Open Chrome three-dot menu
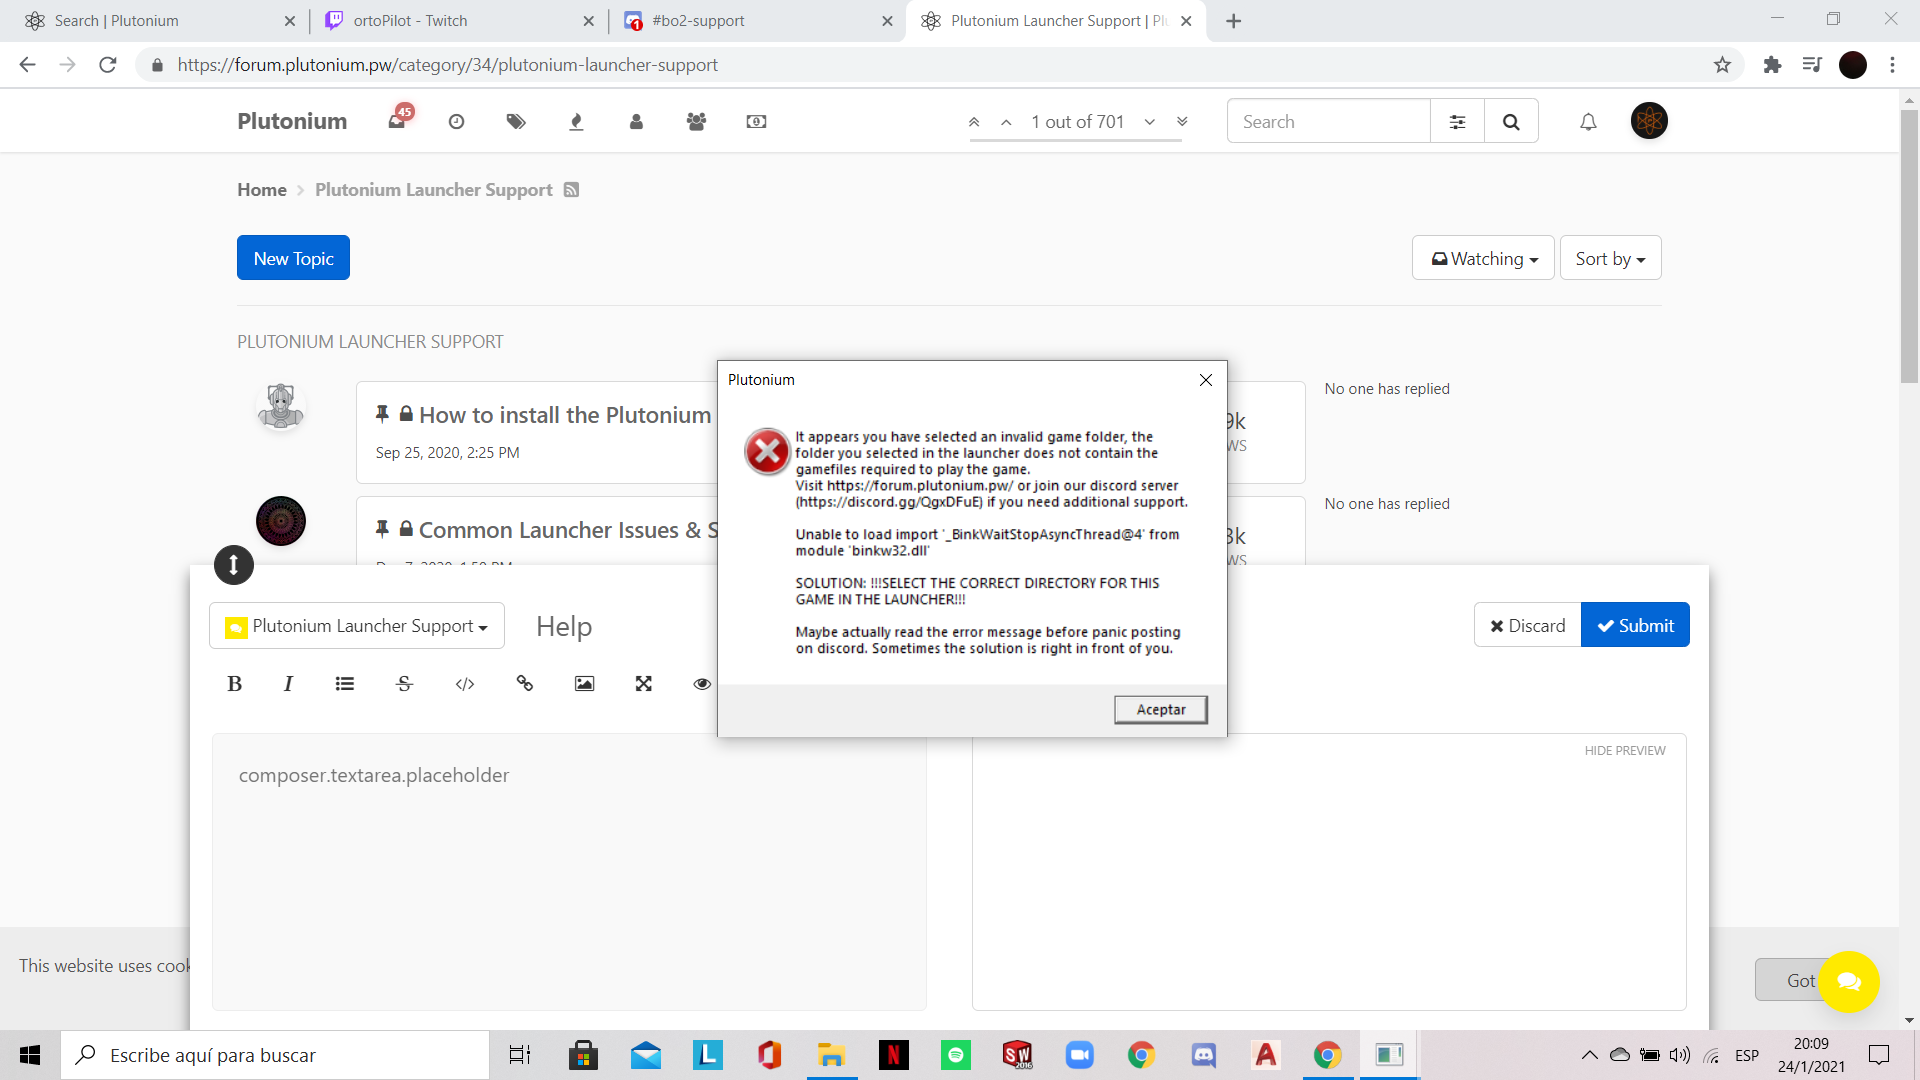The width and height of the screenshot is (1920, 1080). pyautogui.click(x=1892, y=65)
